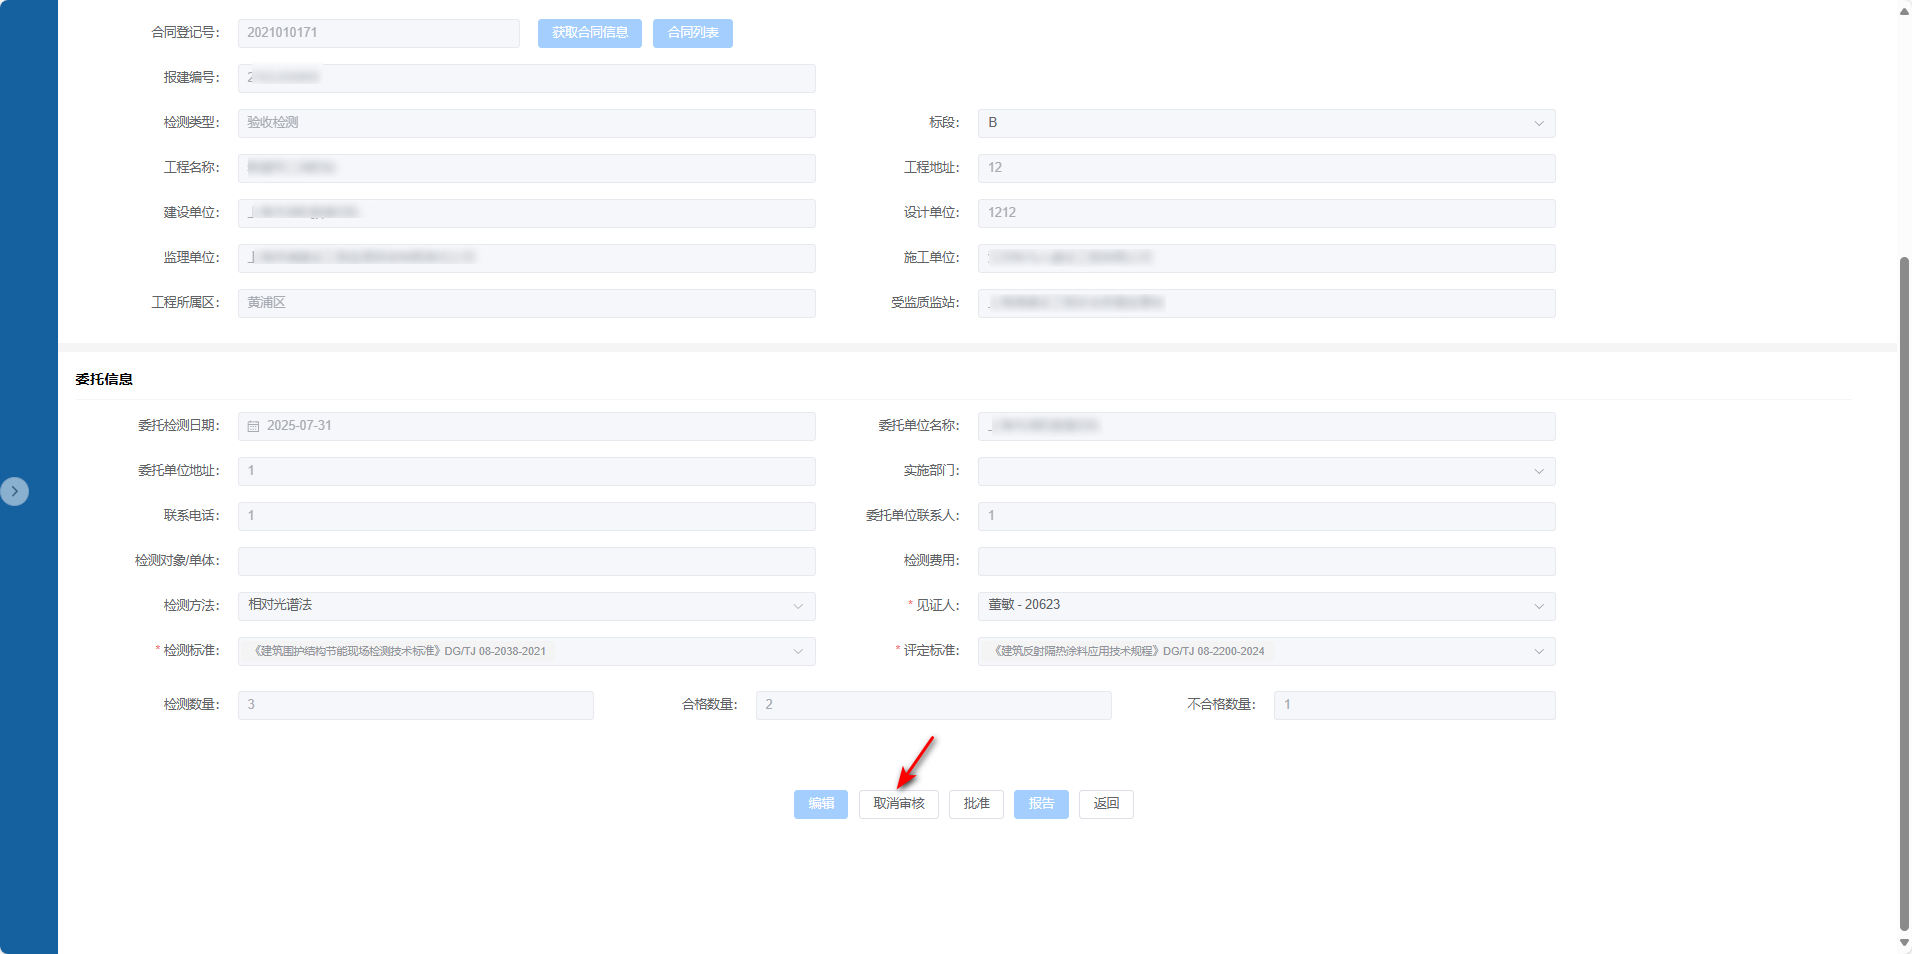The image size is (1912, 954).
Task: Click the calendar icon in 委托检测日期
Action: 253,426
